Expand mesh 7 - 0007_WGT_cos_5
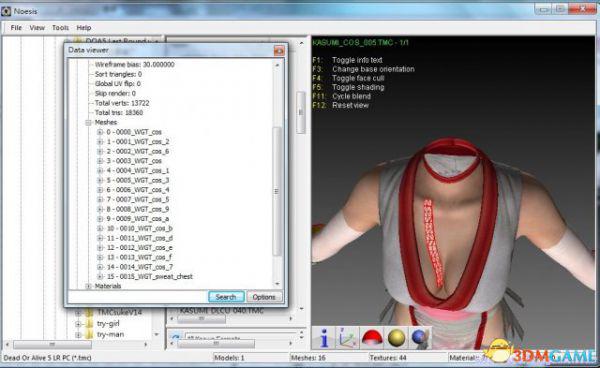 [x=100, y=200]
